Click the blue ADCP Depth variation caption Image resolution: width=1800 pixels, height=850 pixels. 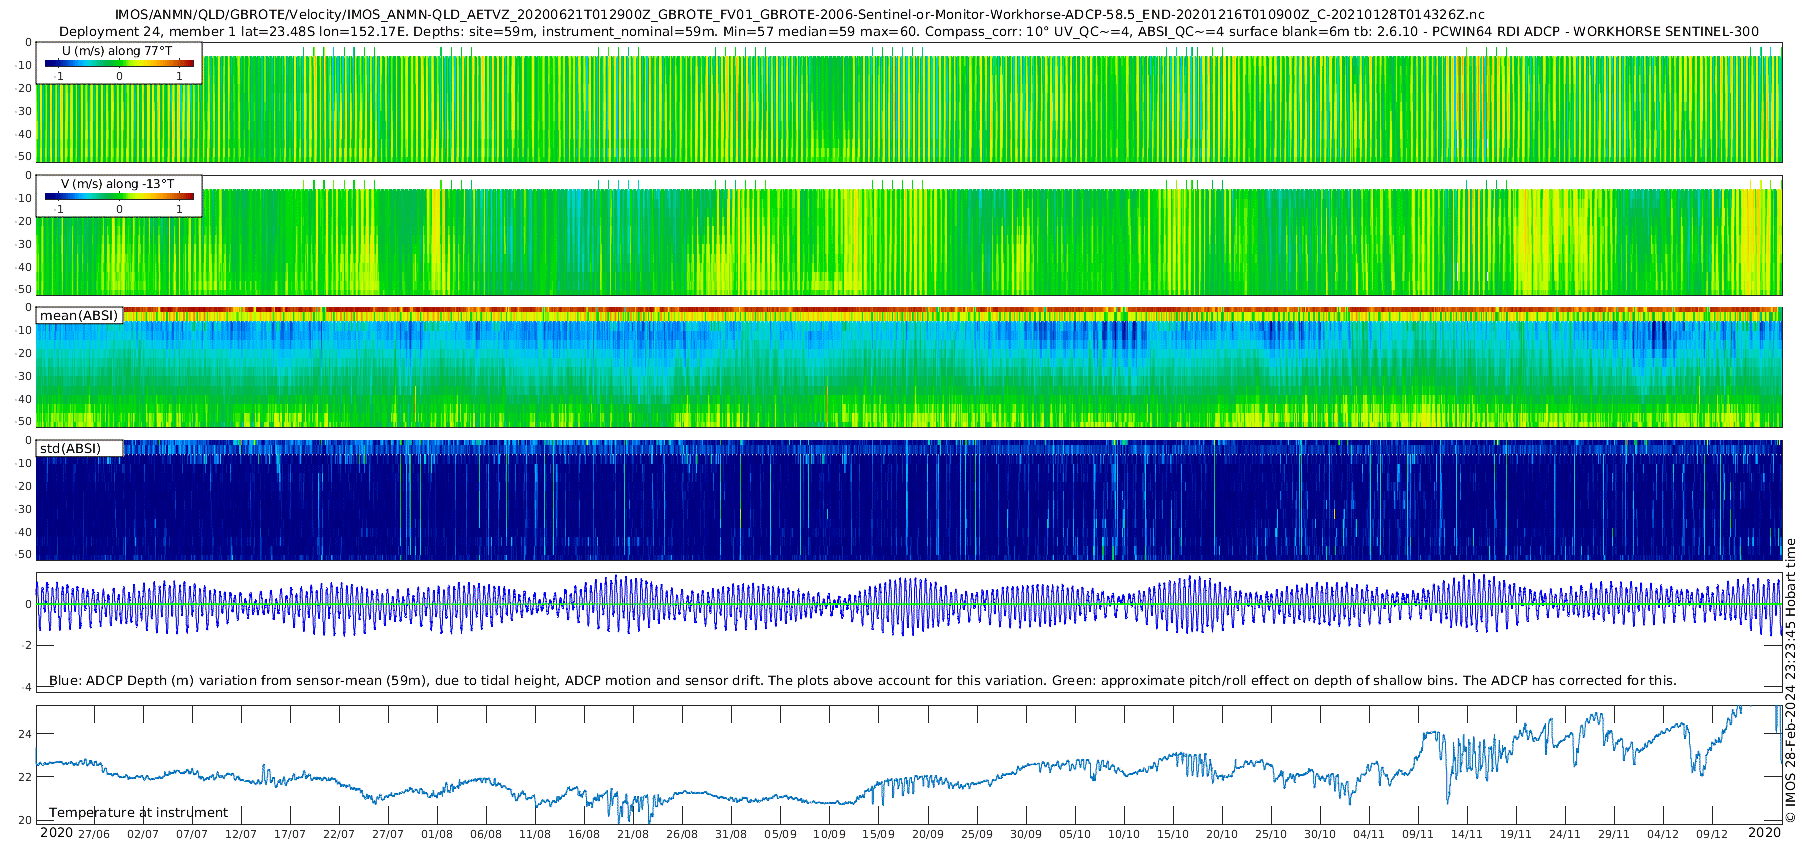click(x=862, y=681)
